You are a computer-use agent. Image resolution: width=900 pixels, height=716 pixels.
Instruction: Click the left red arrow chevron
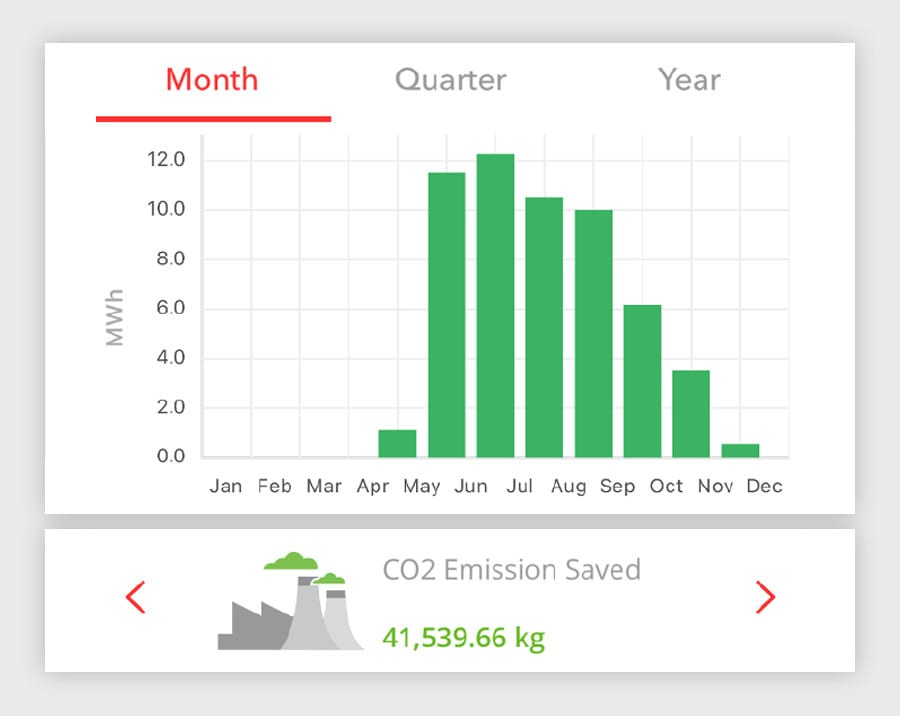tap(135, 598)
